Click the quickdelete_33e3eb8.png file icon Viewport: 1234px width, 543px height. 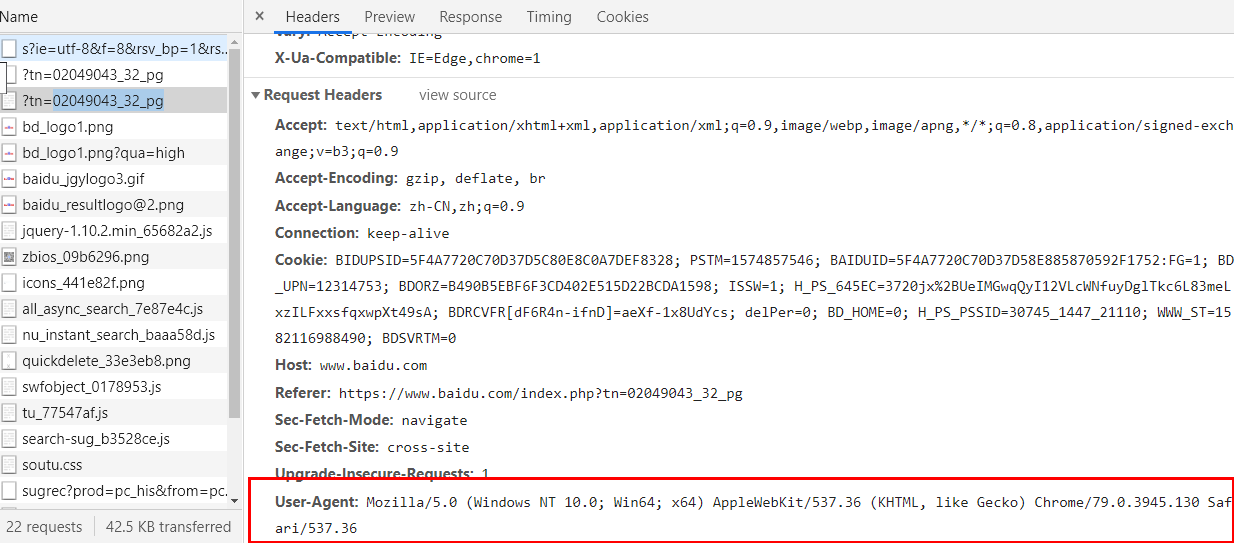9,361
